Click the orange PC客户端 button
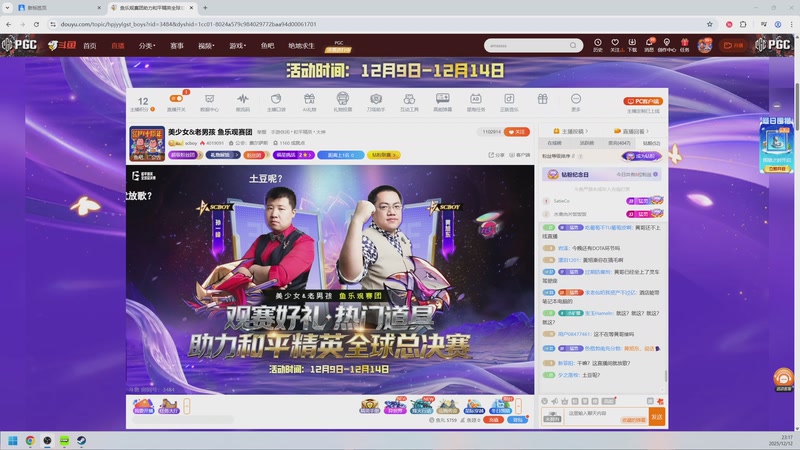The width and height of the screenshot is (800, 450). tap(643, 101)
